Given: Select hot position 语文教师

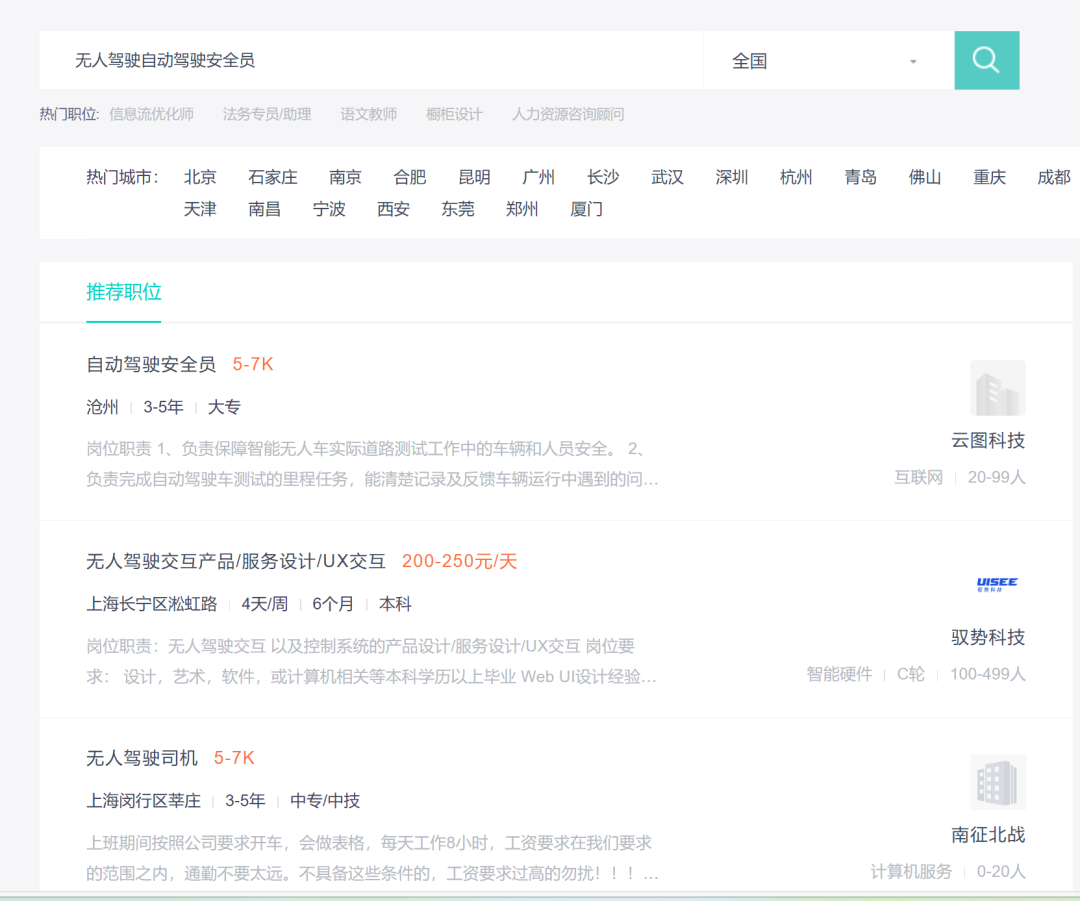Looking at the screenshot, I should coord(368,114).
